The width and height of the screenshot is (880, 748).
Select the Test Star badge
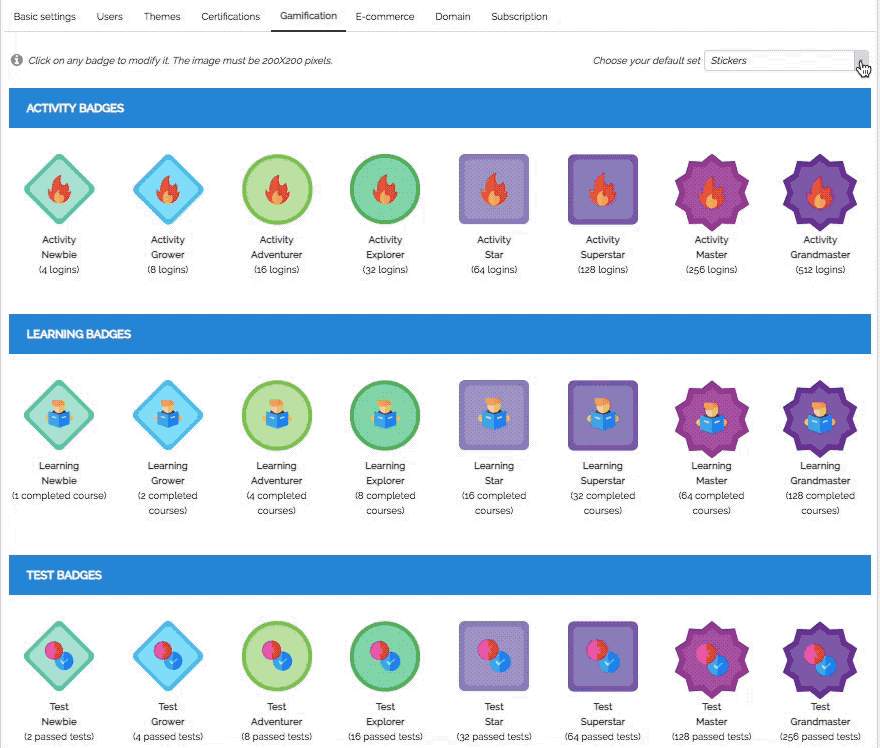coord(493,657)
